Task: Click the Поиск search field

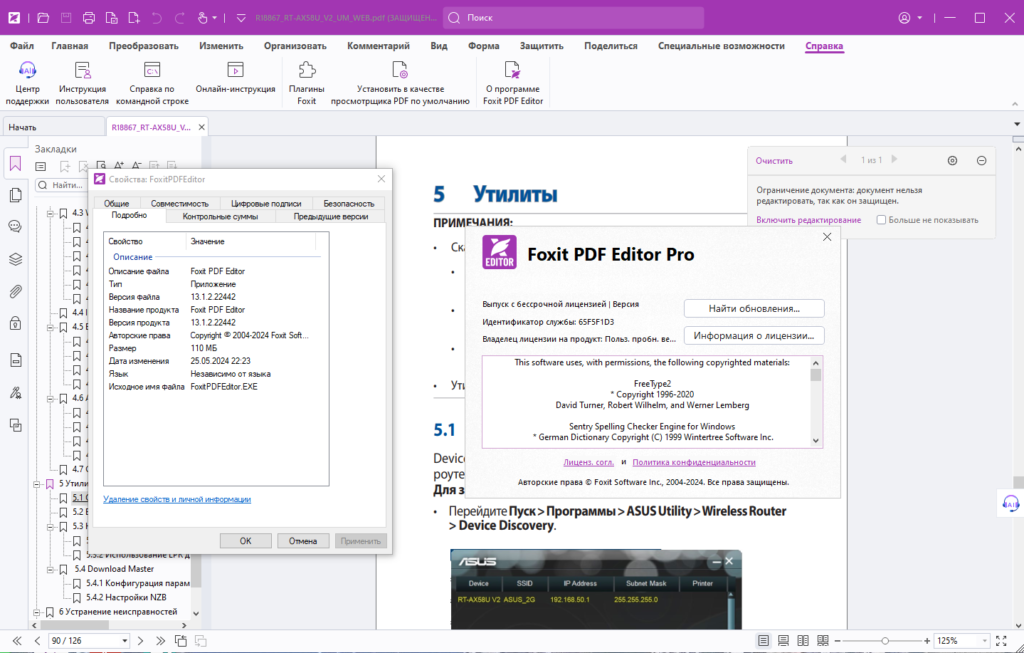Action: point(573,18)
